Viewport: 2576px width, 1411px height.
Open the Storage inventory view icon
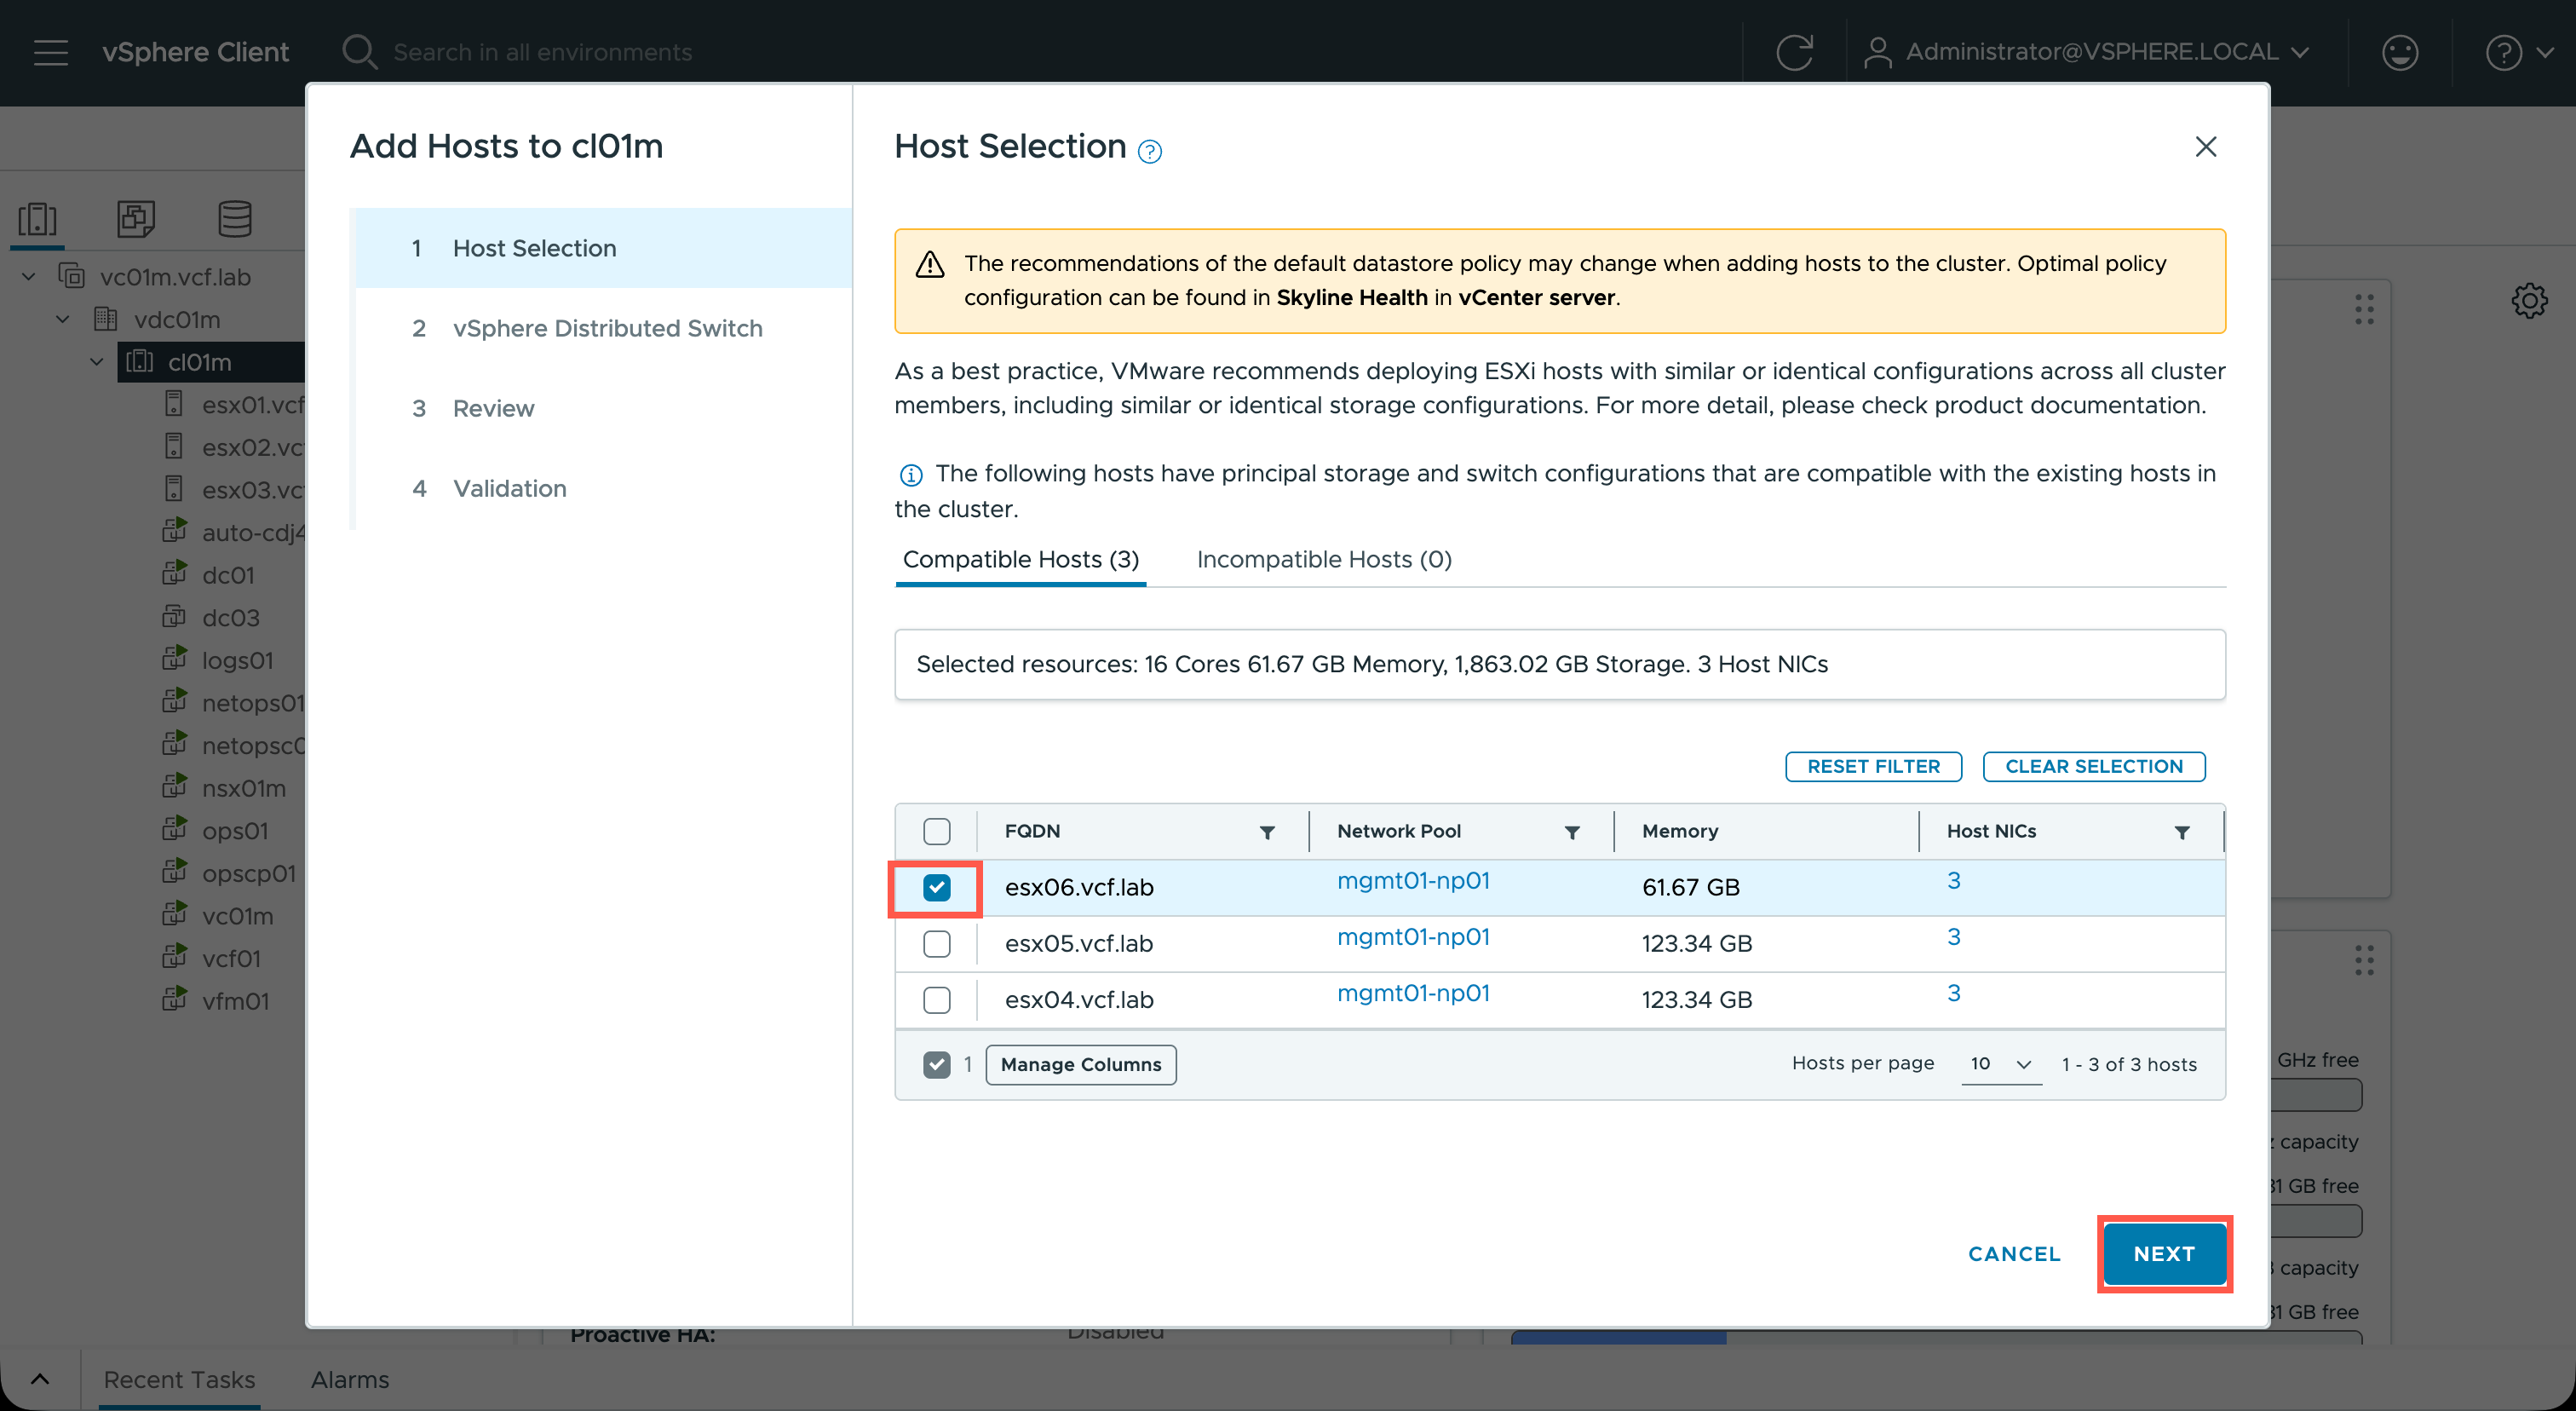click(235, 218)
